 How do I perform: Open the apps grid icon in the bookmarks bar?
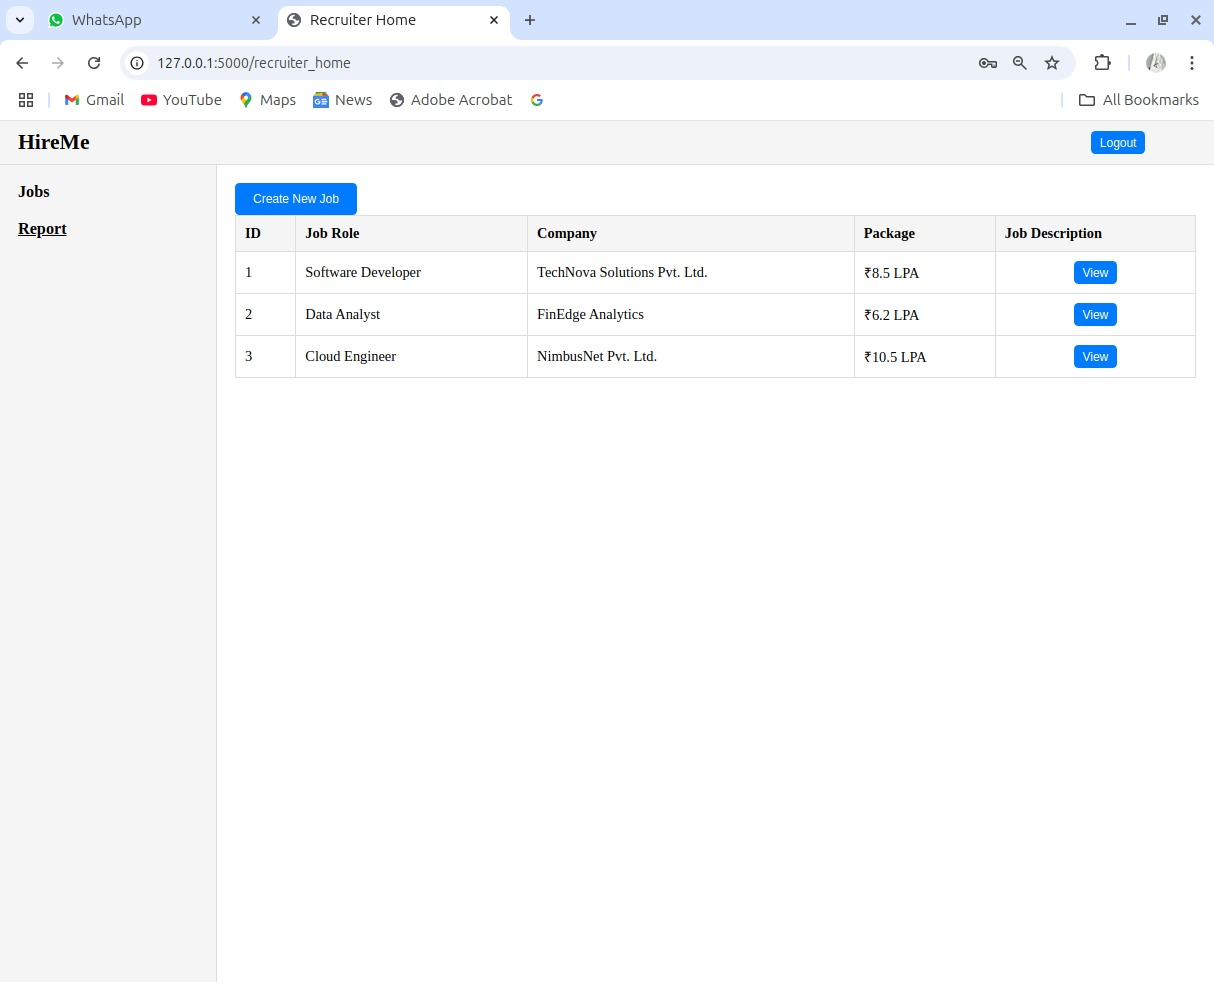tap(26, 100)
